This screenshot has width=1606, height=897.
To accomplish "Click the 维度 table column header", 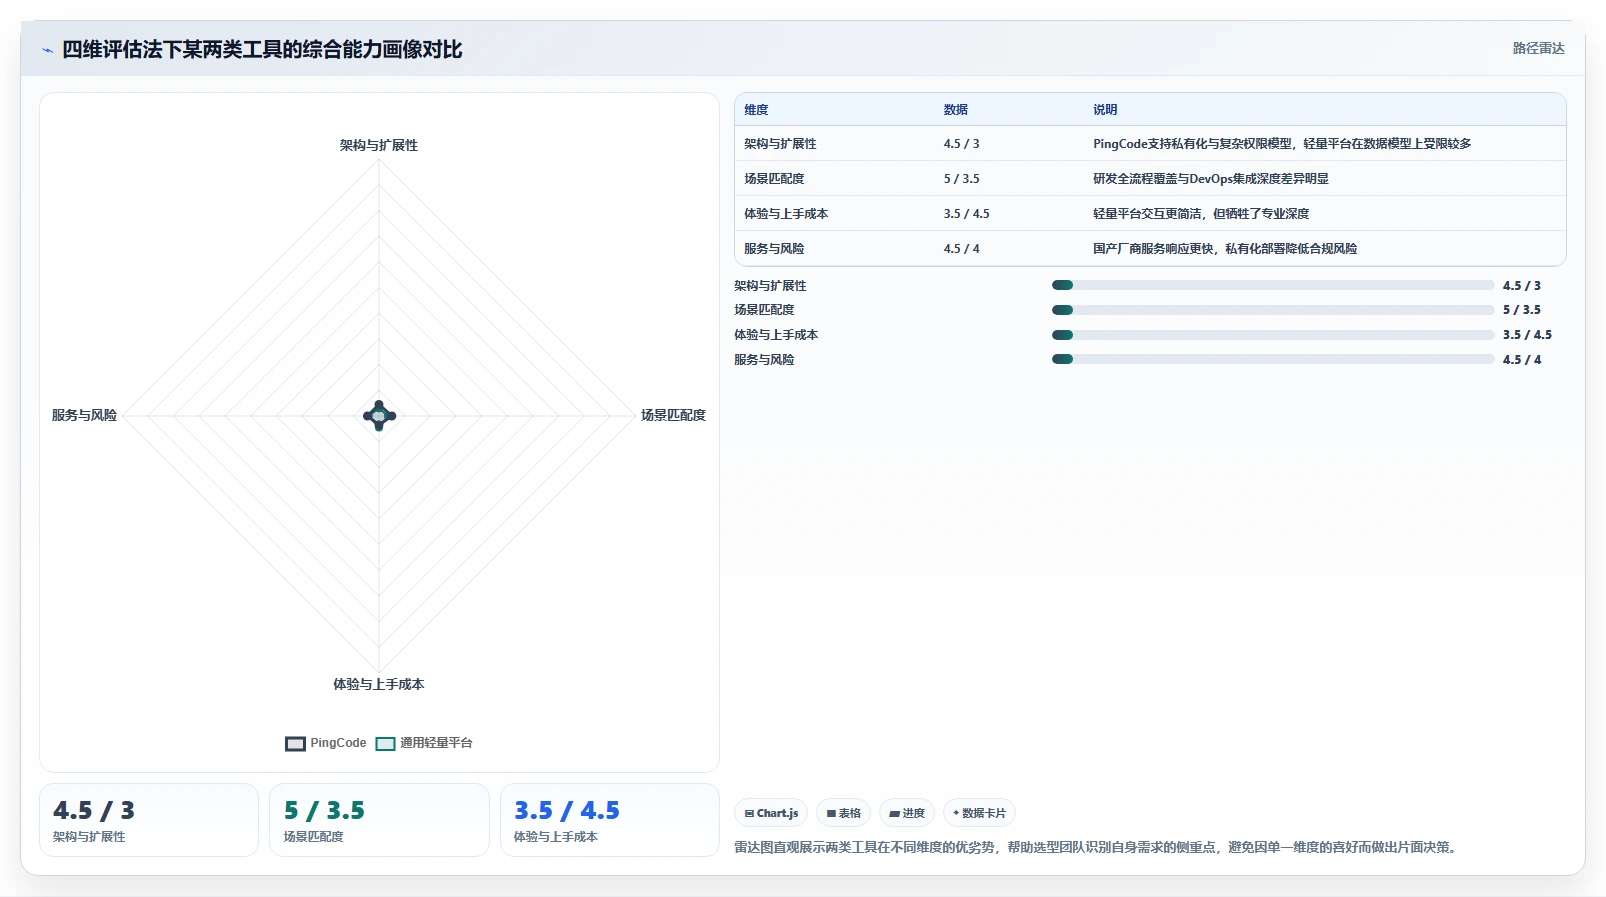I will click(756, 110).
